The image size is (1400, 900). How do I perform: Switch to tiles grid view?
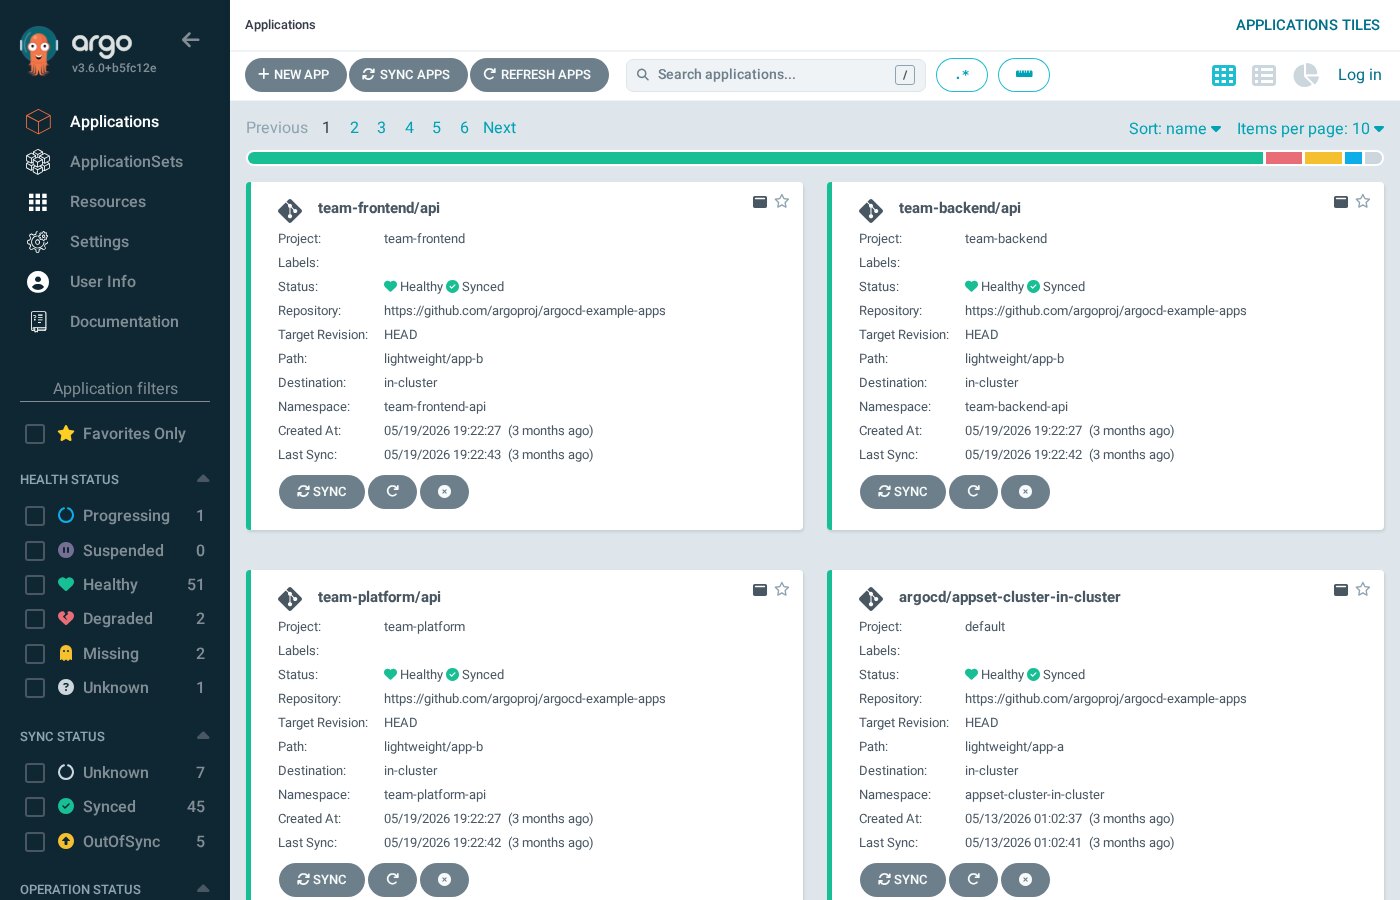coord(1224,75)
